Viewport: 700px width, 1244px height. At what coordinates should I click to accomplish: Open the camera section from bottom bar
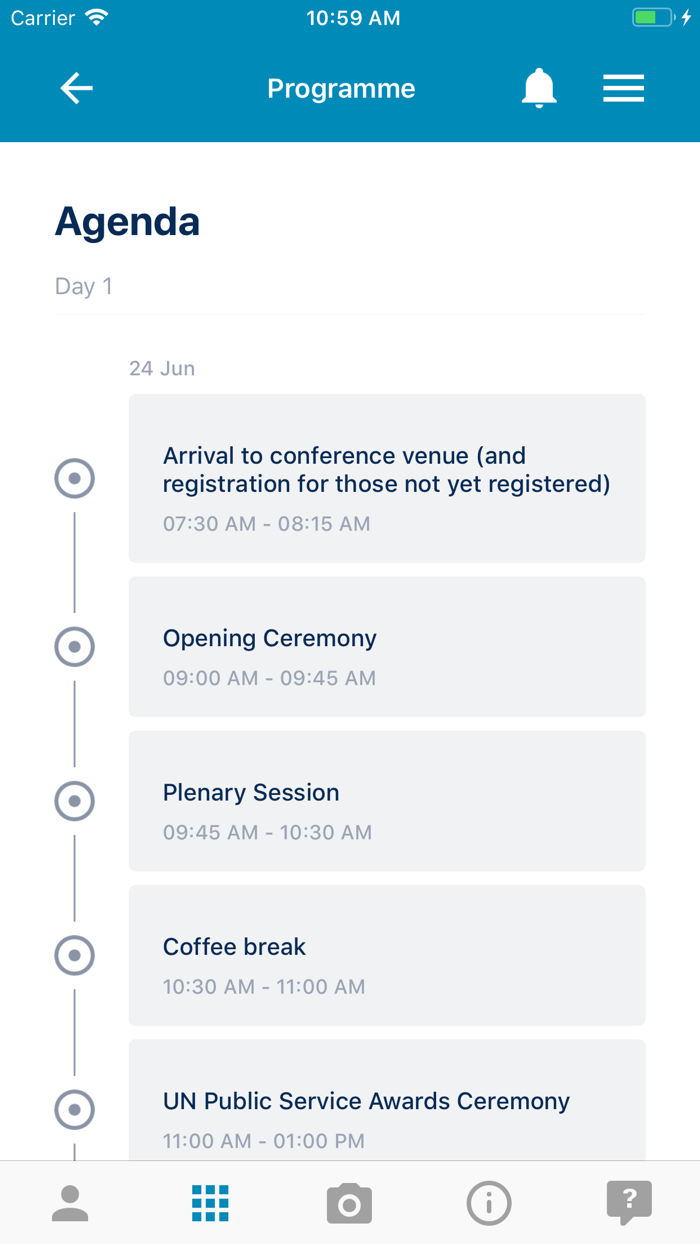(348, 1203)
